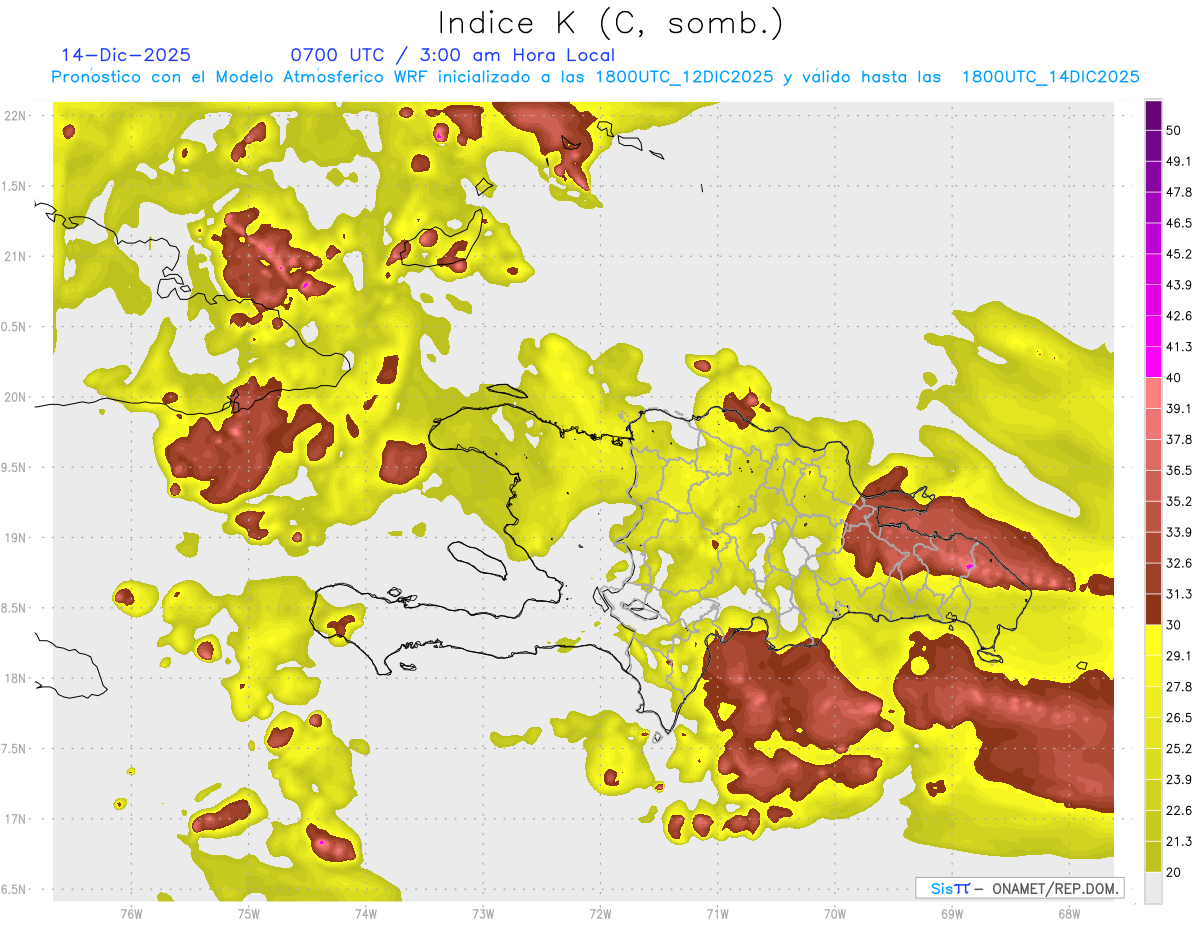Click the "22N" latitude label
This screenshot has width=1200, height=927.
(16, 116)
